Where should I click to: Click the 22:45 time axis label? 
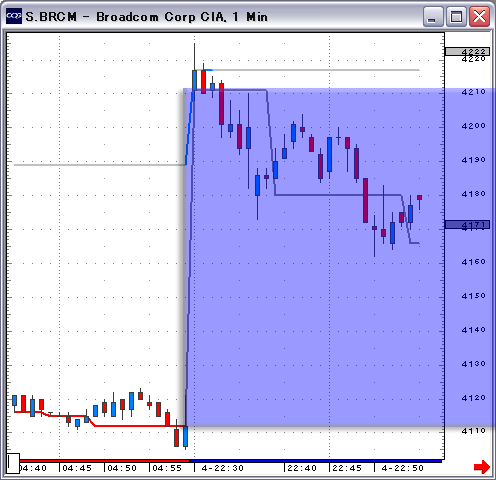point(347,468)
